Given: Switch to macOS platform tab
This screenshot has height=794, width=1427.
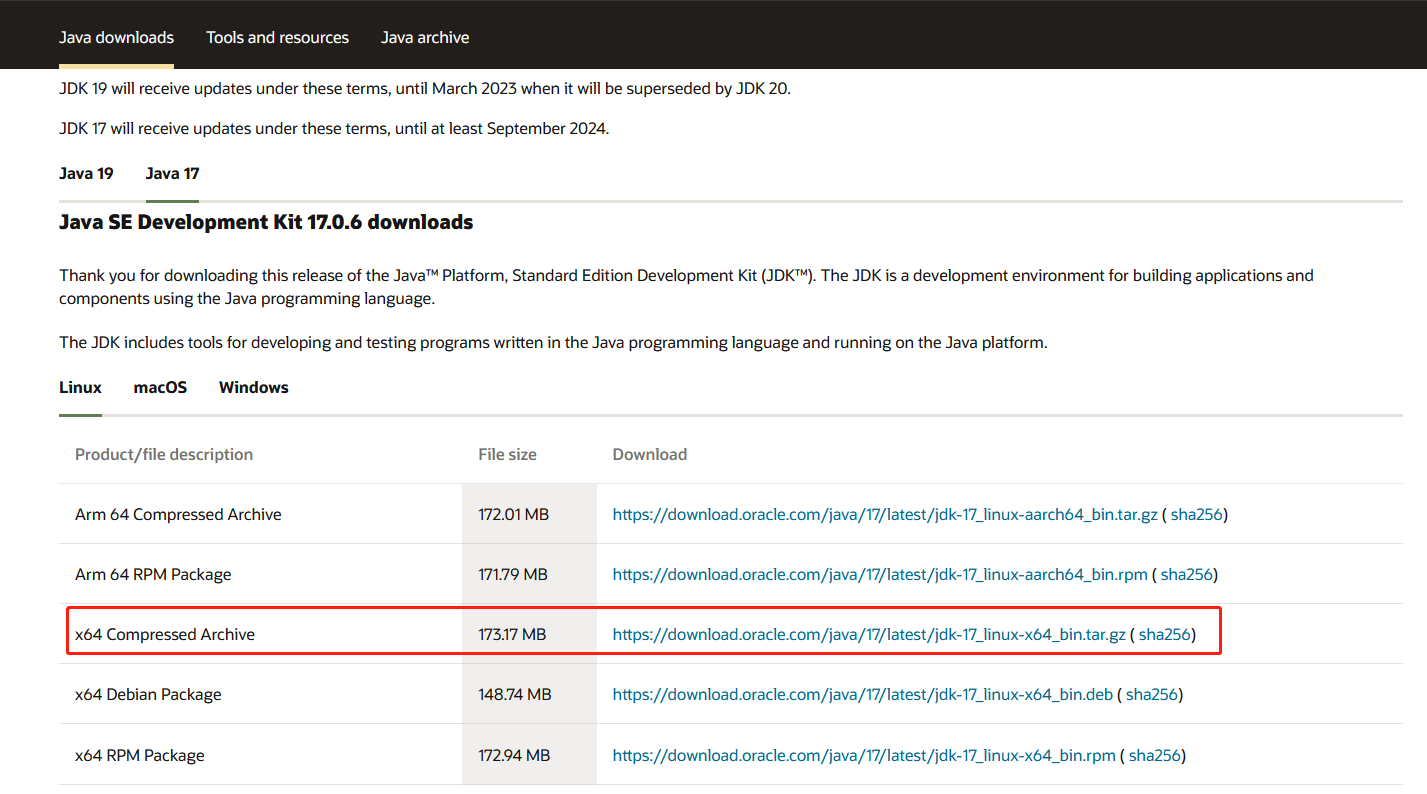Looking at the screenshot, I should (x=160, y=388).
